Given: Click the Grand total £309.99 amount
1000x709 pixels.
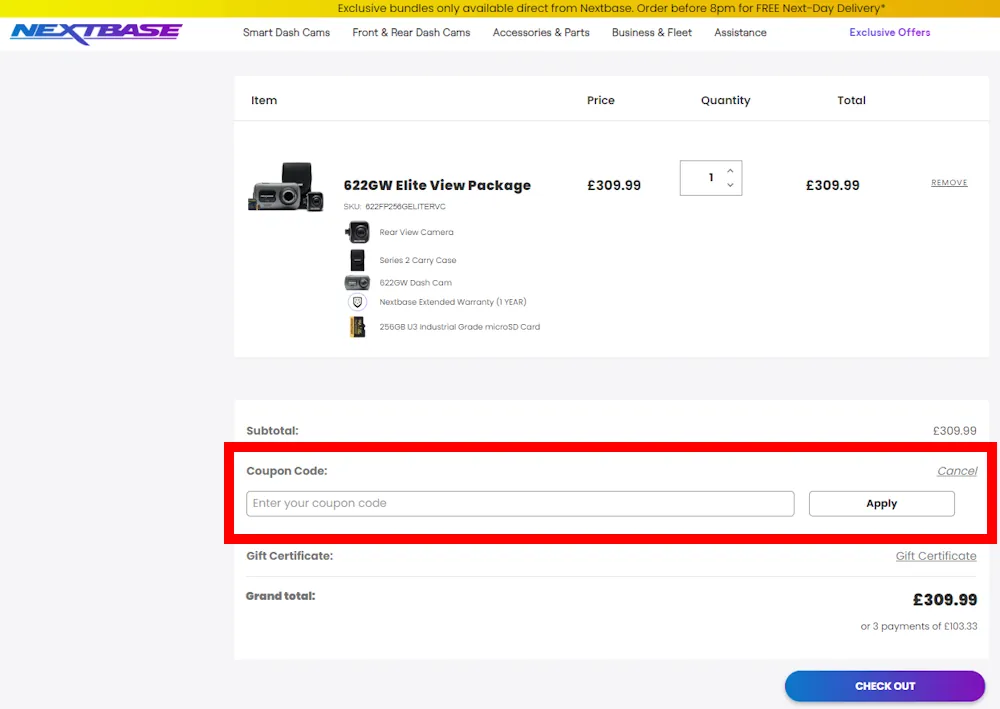Looking at the screenshot, I should point(945,599).
